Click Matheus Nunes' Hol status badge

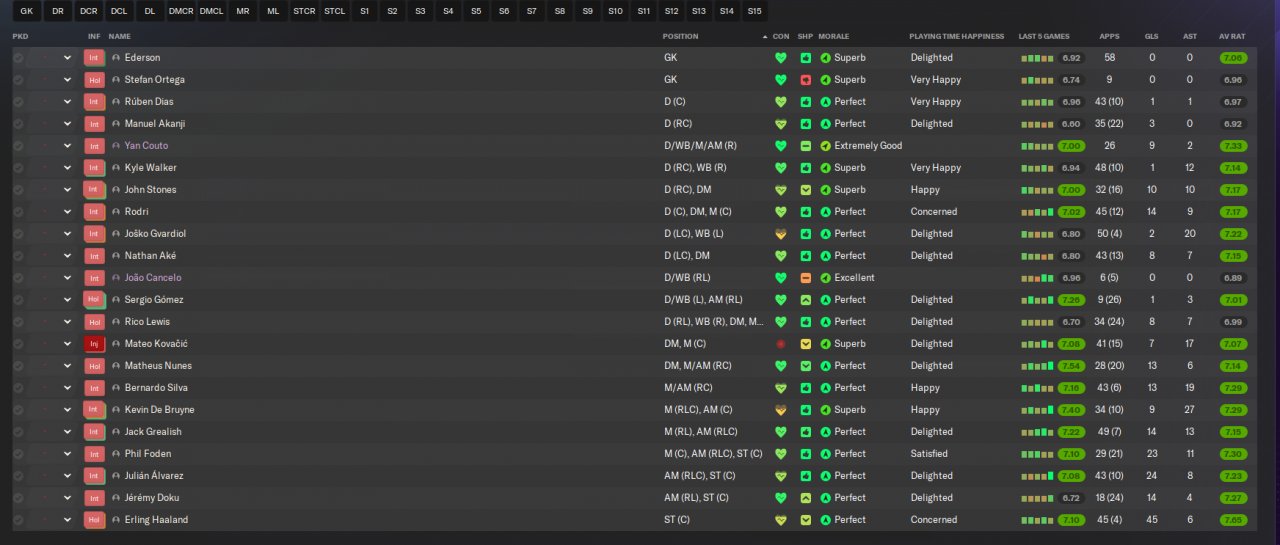click(x=95, y=366)
